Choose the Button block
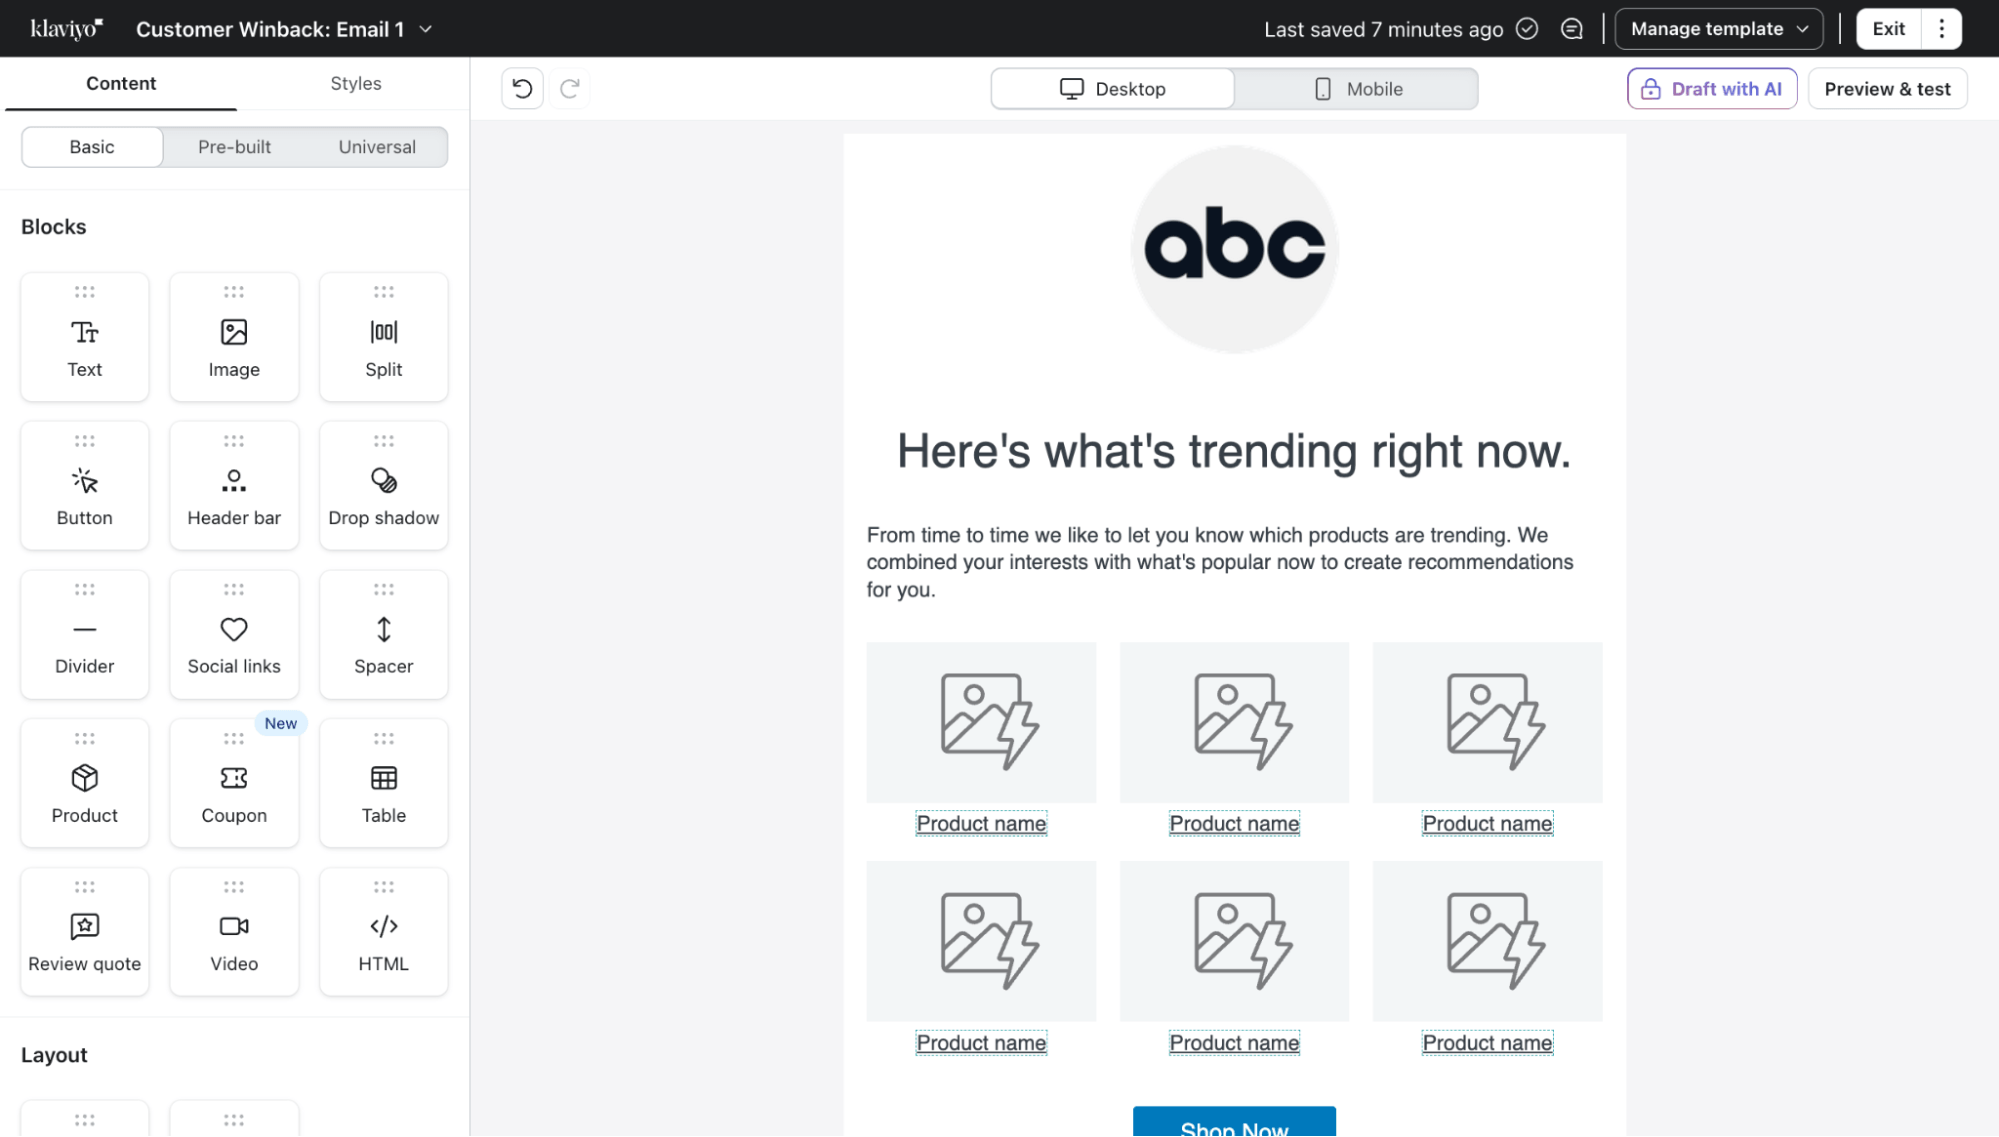 point(85,486)
